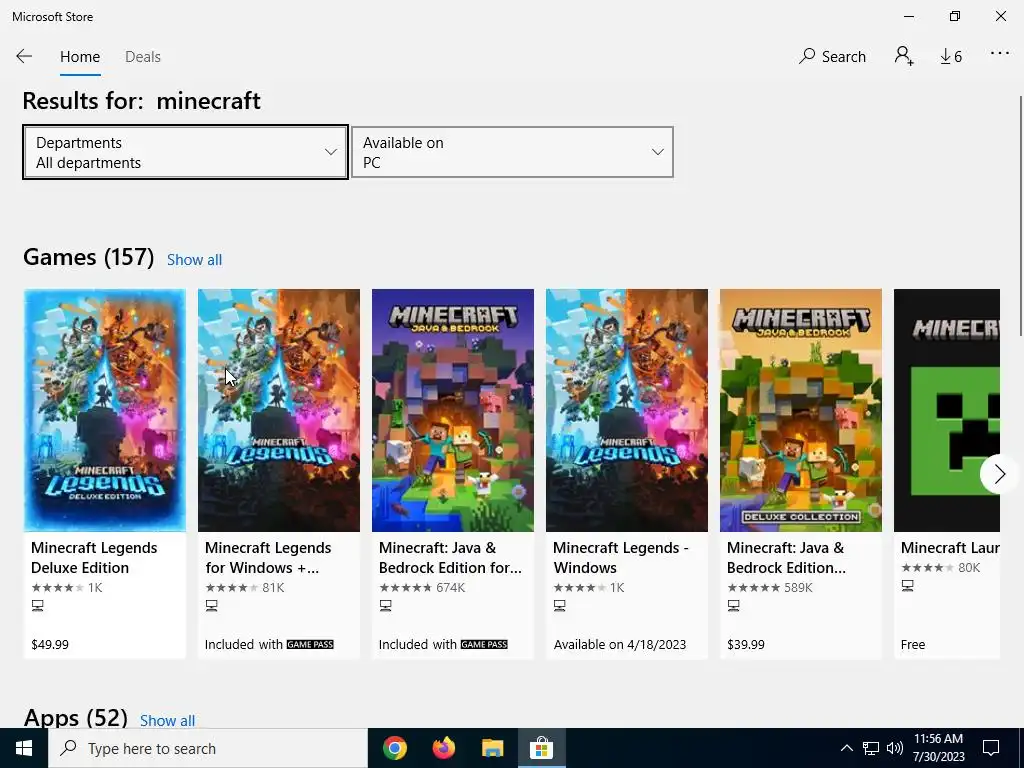The width and height of the screenshot is (1024, 768).
Task: Click Game Pass badge on Java & Bedrock Edition
Action: [484, 645]
